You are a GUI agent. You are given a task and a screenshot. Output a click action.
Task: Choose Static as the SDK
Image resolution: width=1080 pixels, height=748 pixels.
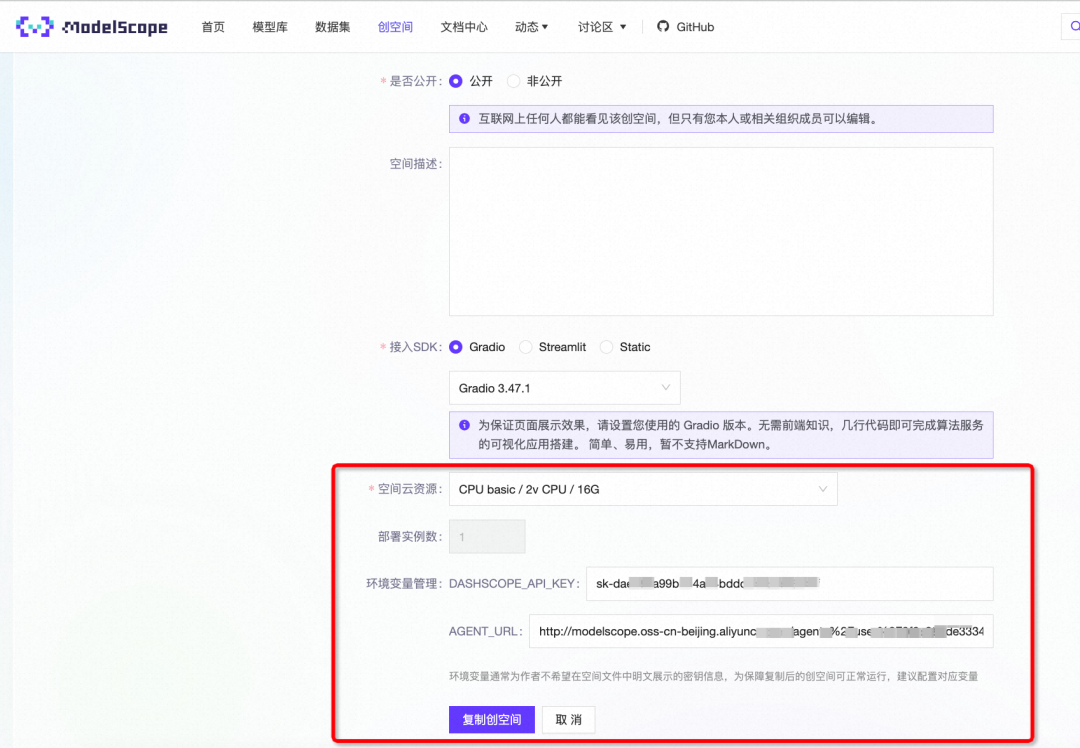tap(606, 347)
